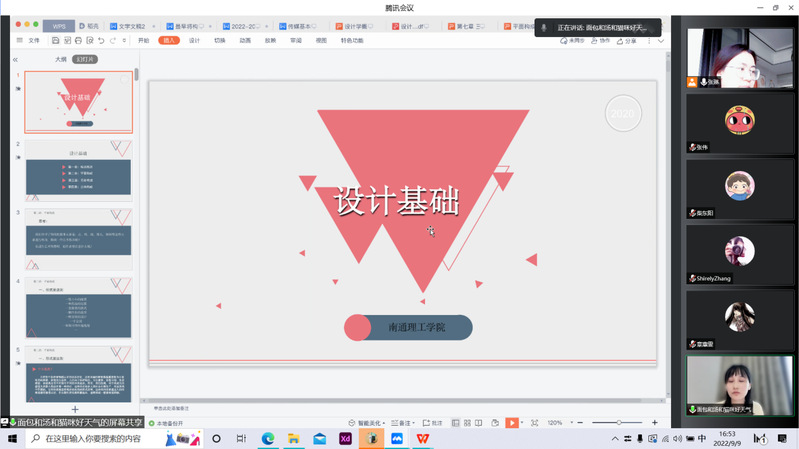Click the Print icon in WPS toolbar

[x=78, y=40]
